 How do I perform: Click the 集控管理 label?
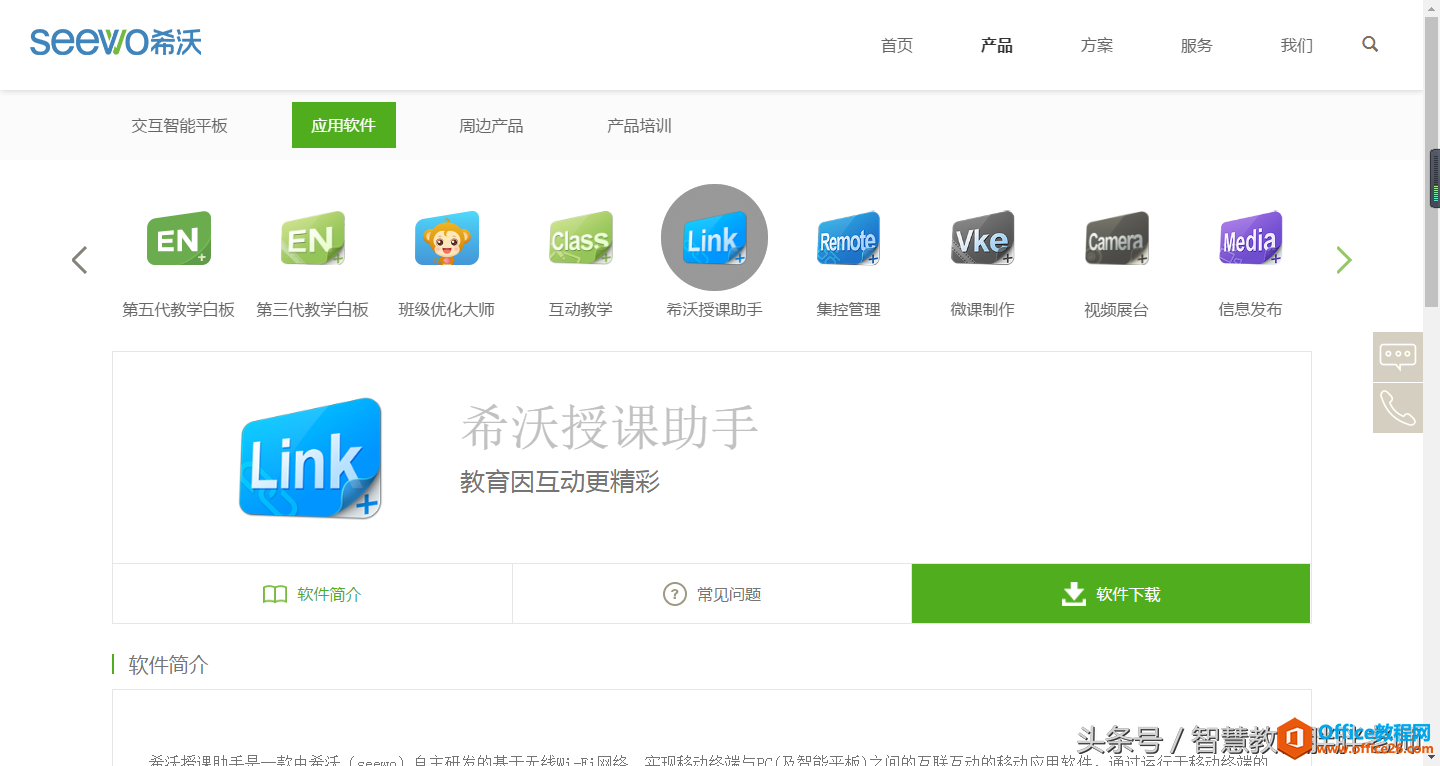click(849, 310)
